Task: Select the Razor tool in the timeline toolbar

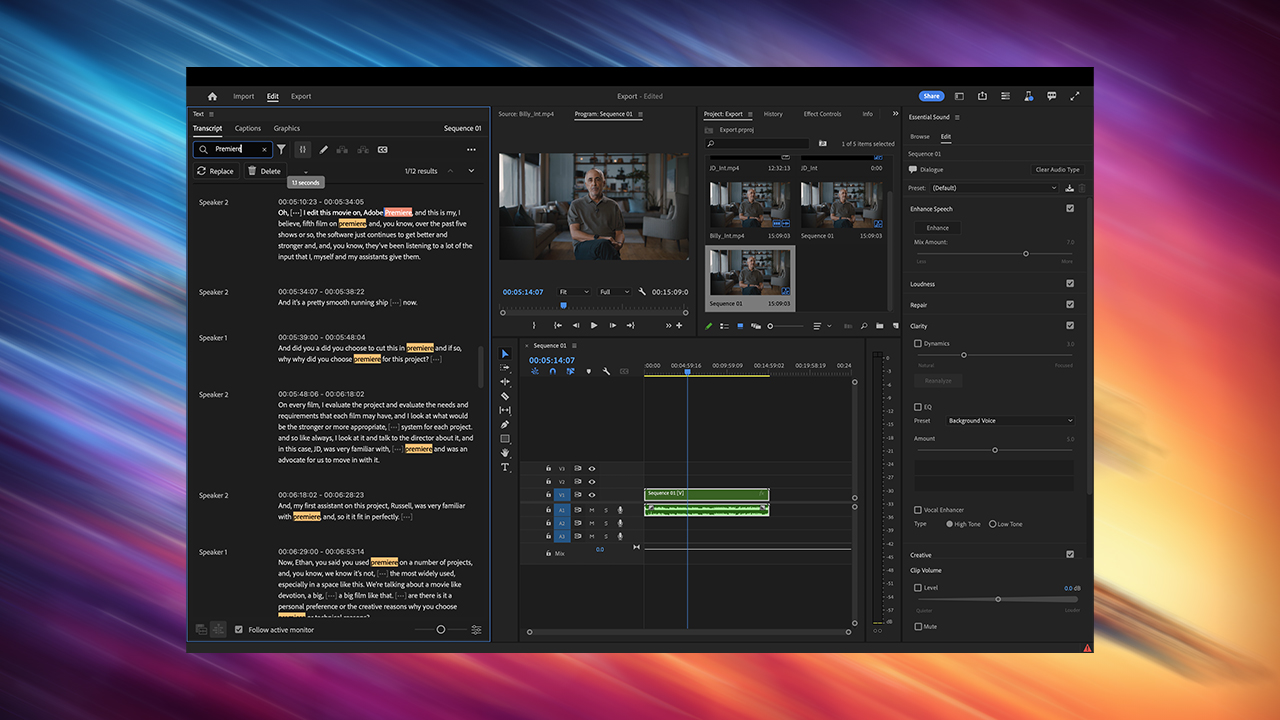Action: click(505, 396)
